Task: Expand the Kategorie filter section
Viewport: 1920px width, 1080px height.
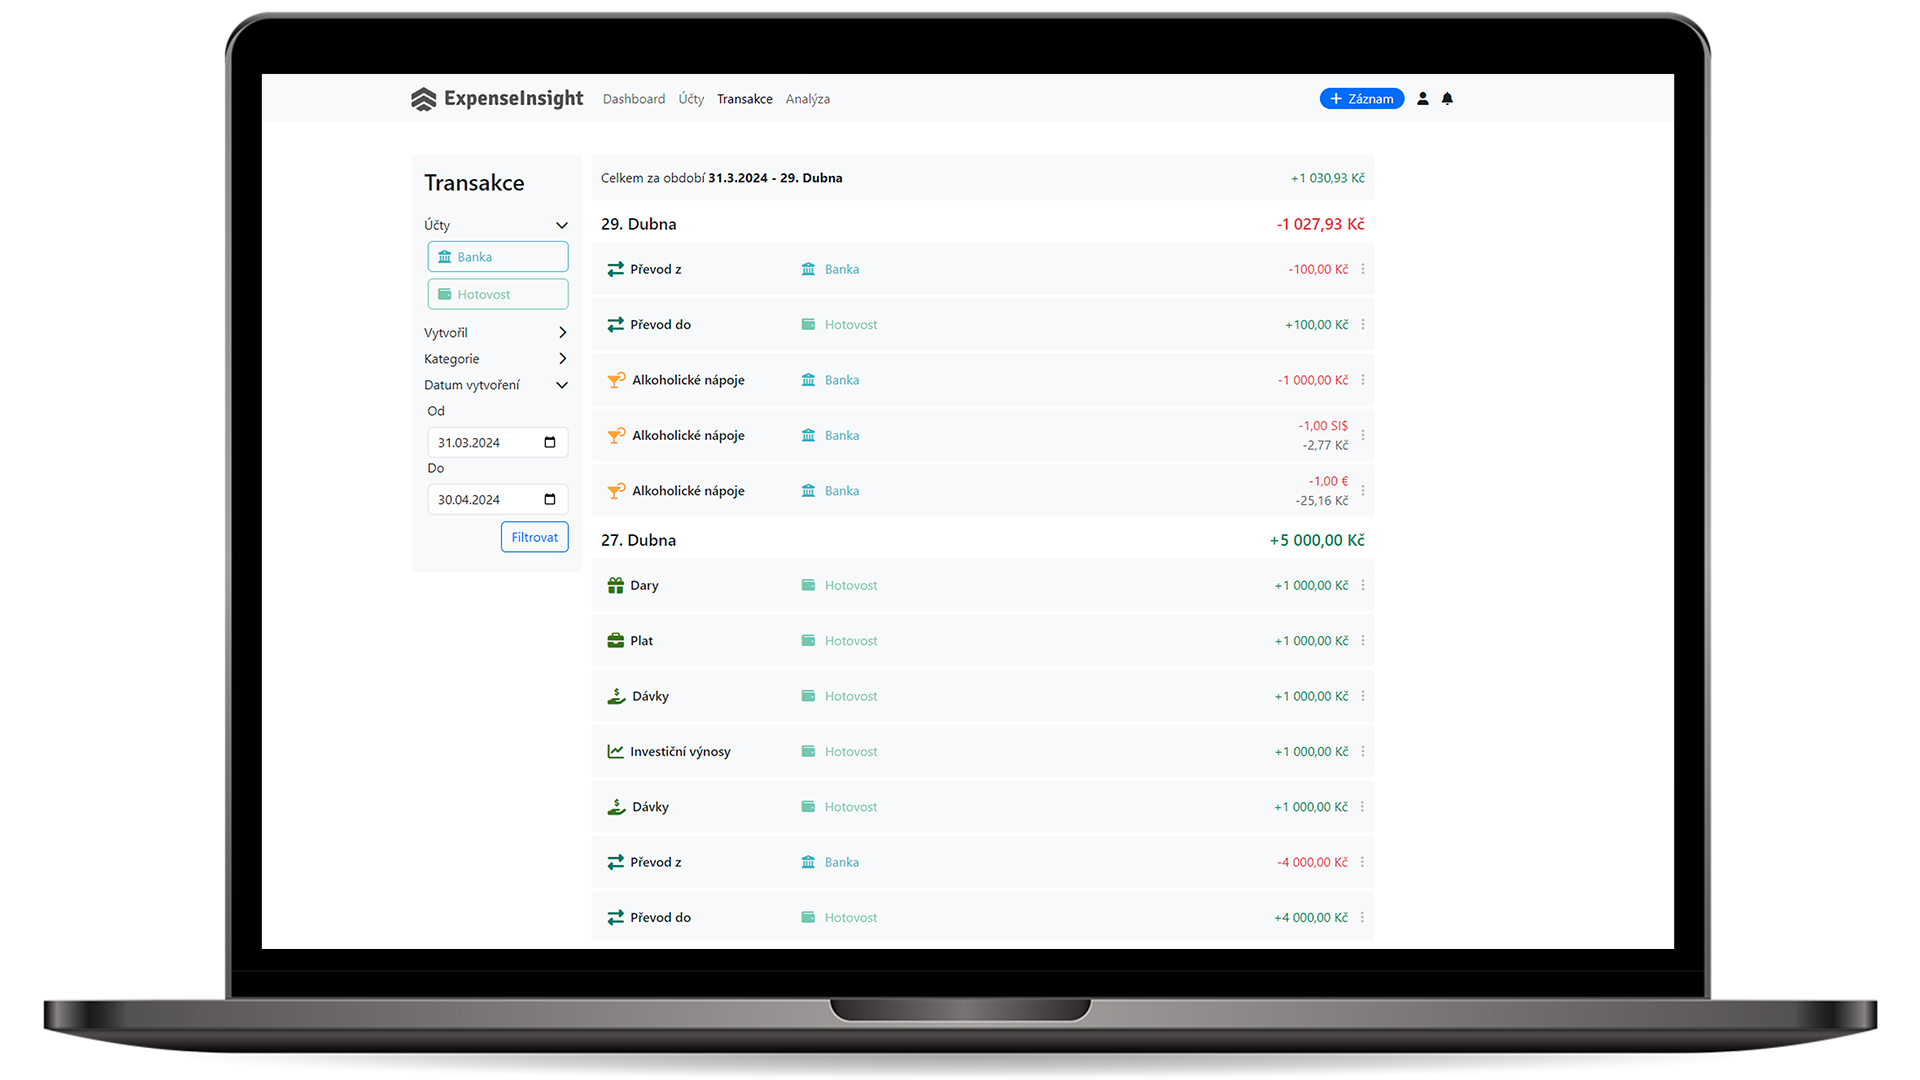Action: 562,359
